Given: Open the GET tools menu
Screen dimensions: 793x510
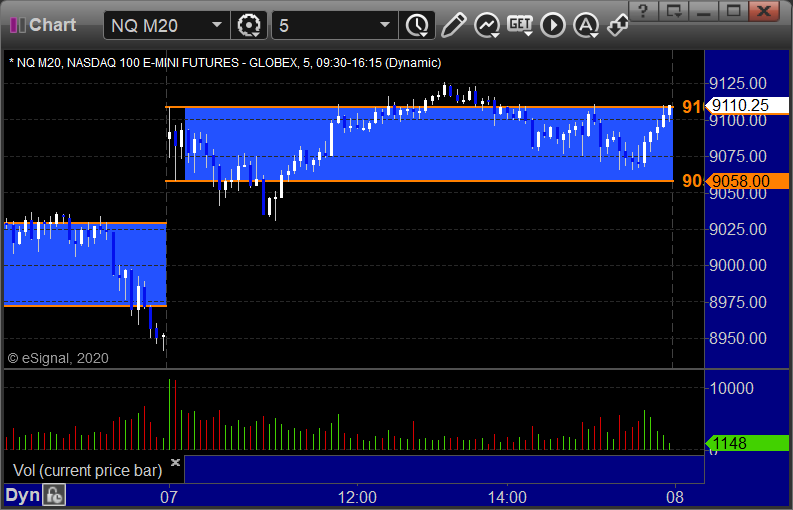Looking at the screenshot, I should [x=520, y=25].
